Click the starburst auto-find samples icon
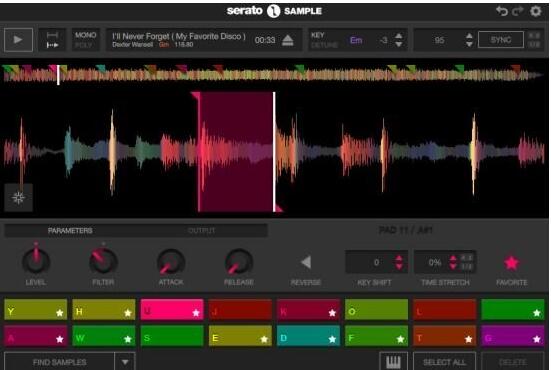This screenshot has width=551, height=370. tap(18, 198)
